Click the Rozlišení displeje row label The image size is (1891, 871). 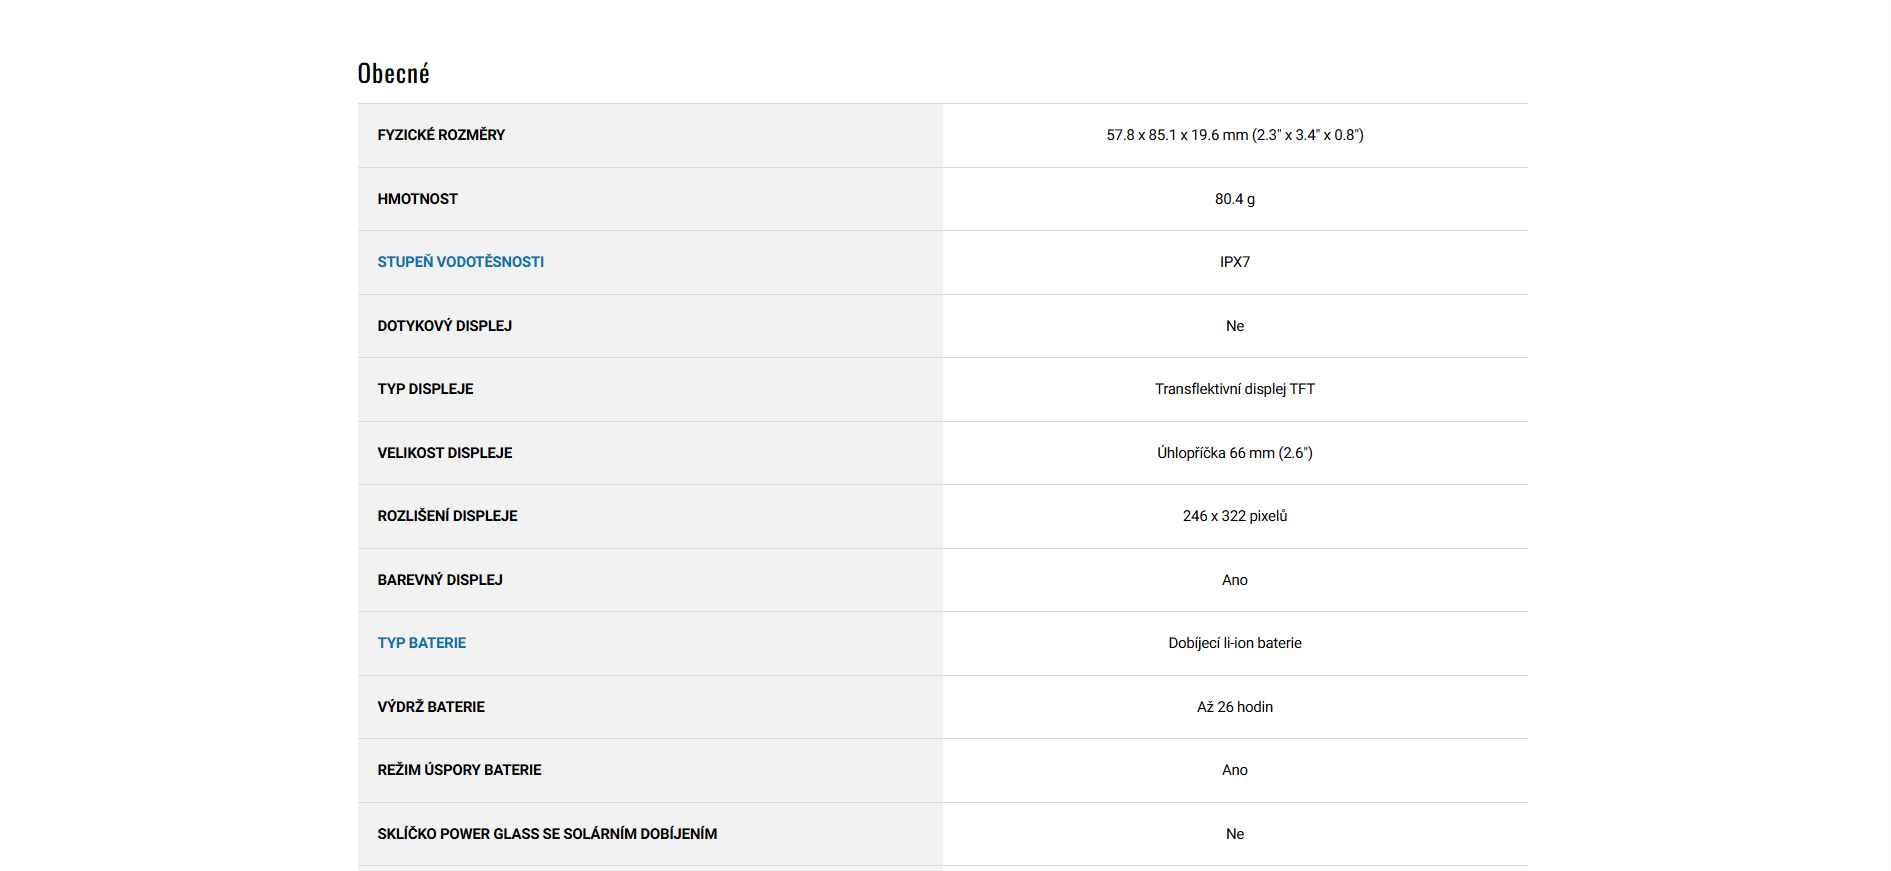[x=447, y=516]
